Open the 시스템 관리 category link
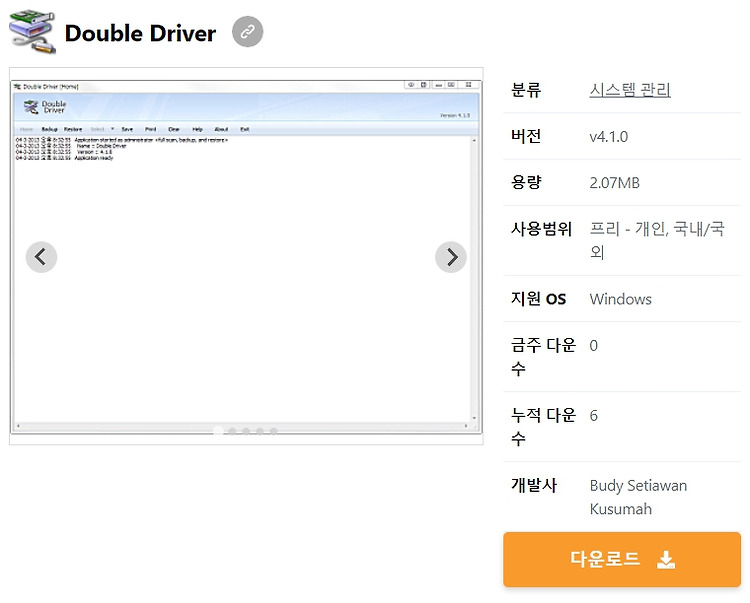 tap(629, 89)
